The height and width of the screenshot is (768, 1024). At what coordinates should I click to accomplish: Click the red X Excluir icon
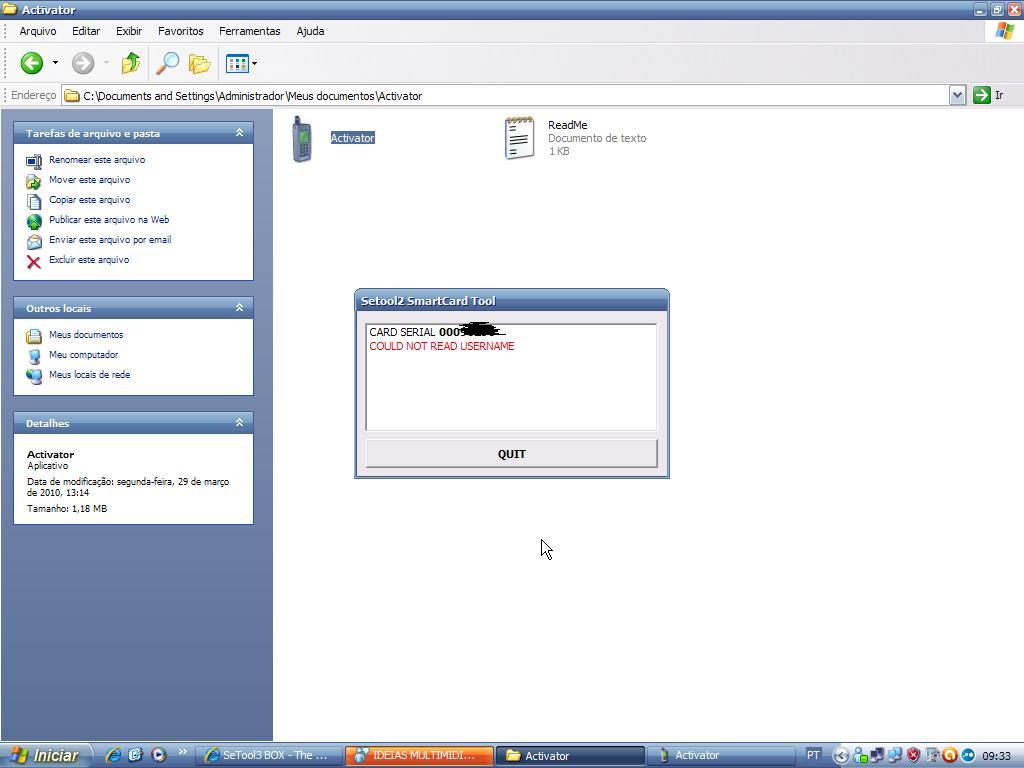coord(34,262)
